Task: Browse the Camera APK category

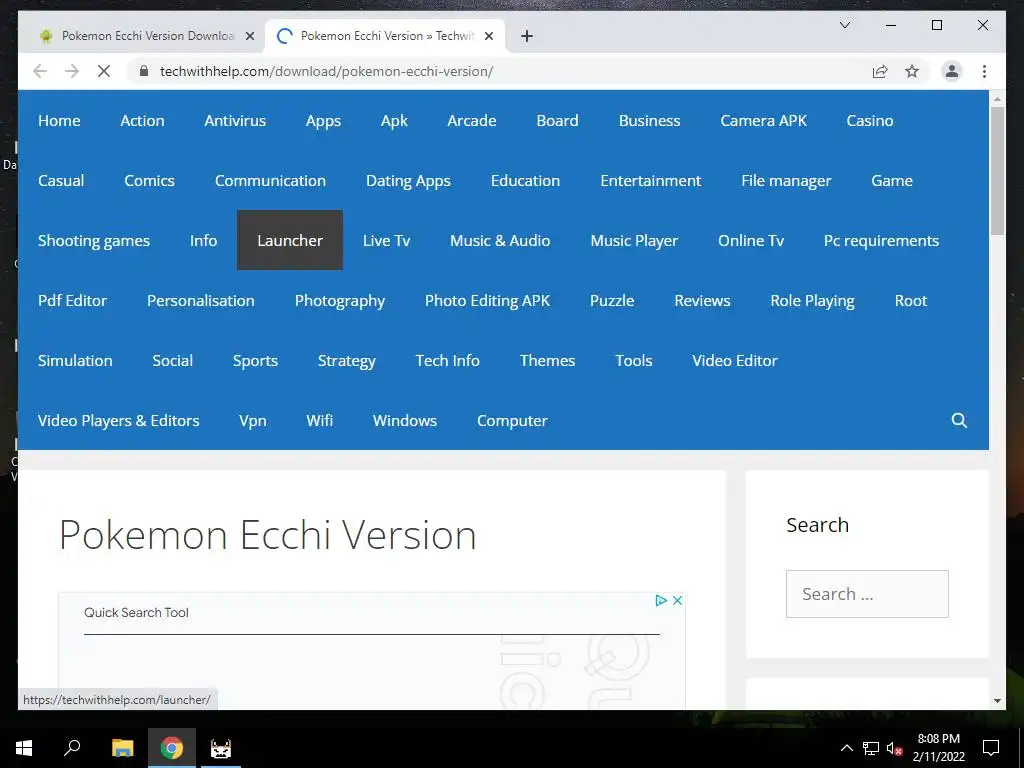Action: click(x=763, y=120)
